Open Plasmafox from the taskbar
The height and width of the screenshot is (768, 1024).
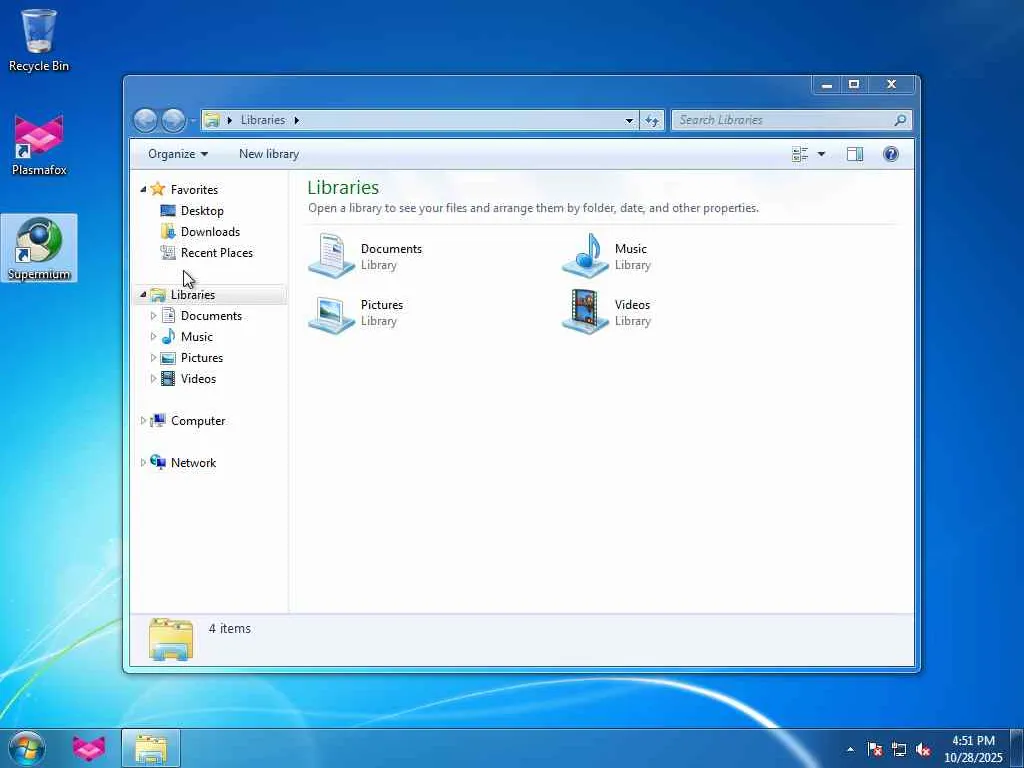(x=89, y=748)
